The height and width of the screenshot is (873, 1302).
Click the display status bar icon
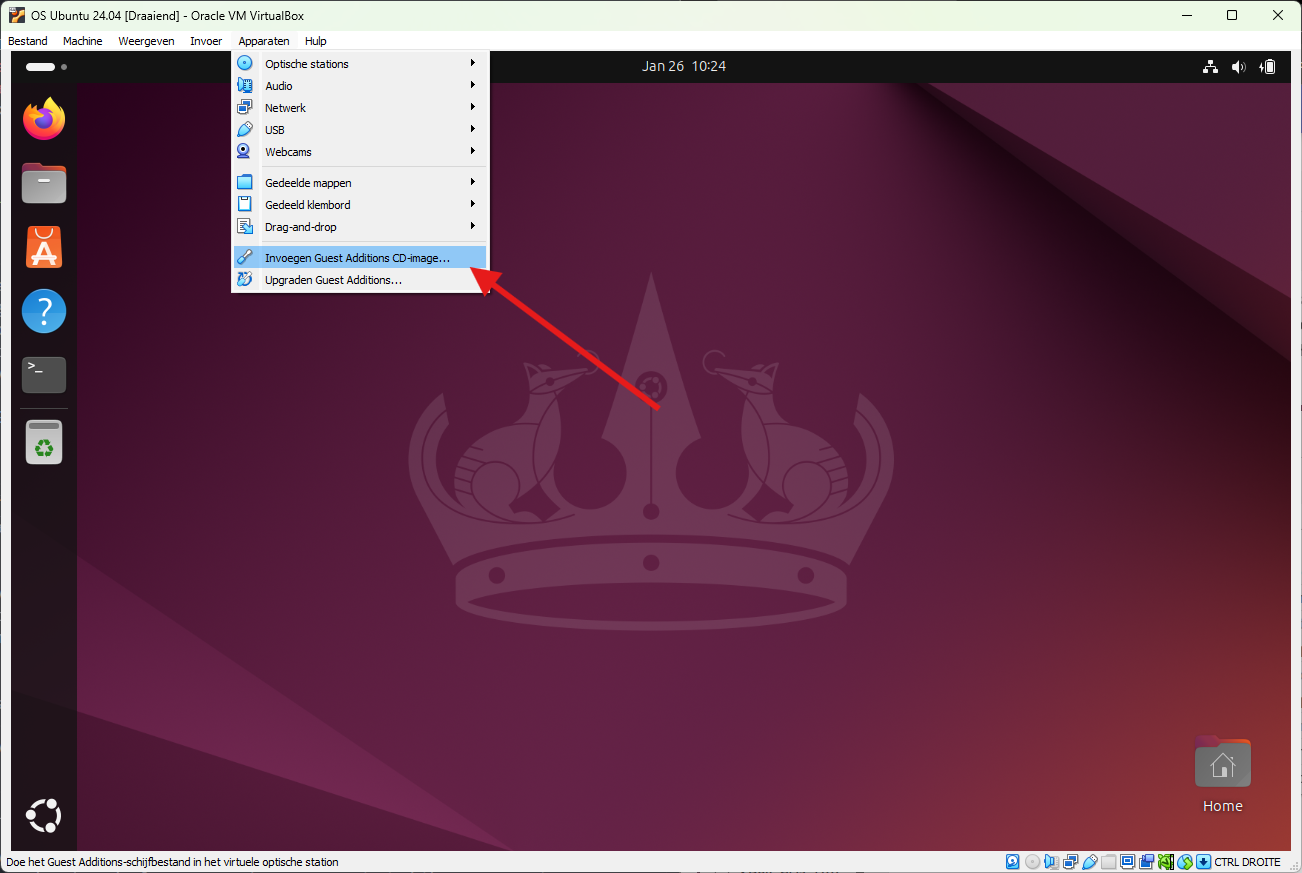coord(1127,861)
